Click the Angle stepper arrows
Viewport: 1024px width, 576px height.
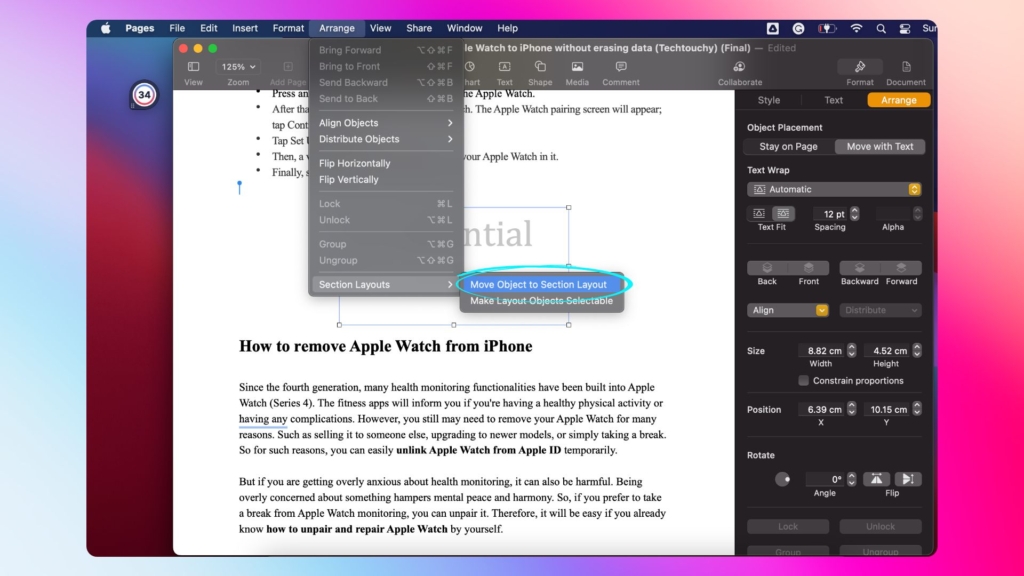coord(852,479)
